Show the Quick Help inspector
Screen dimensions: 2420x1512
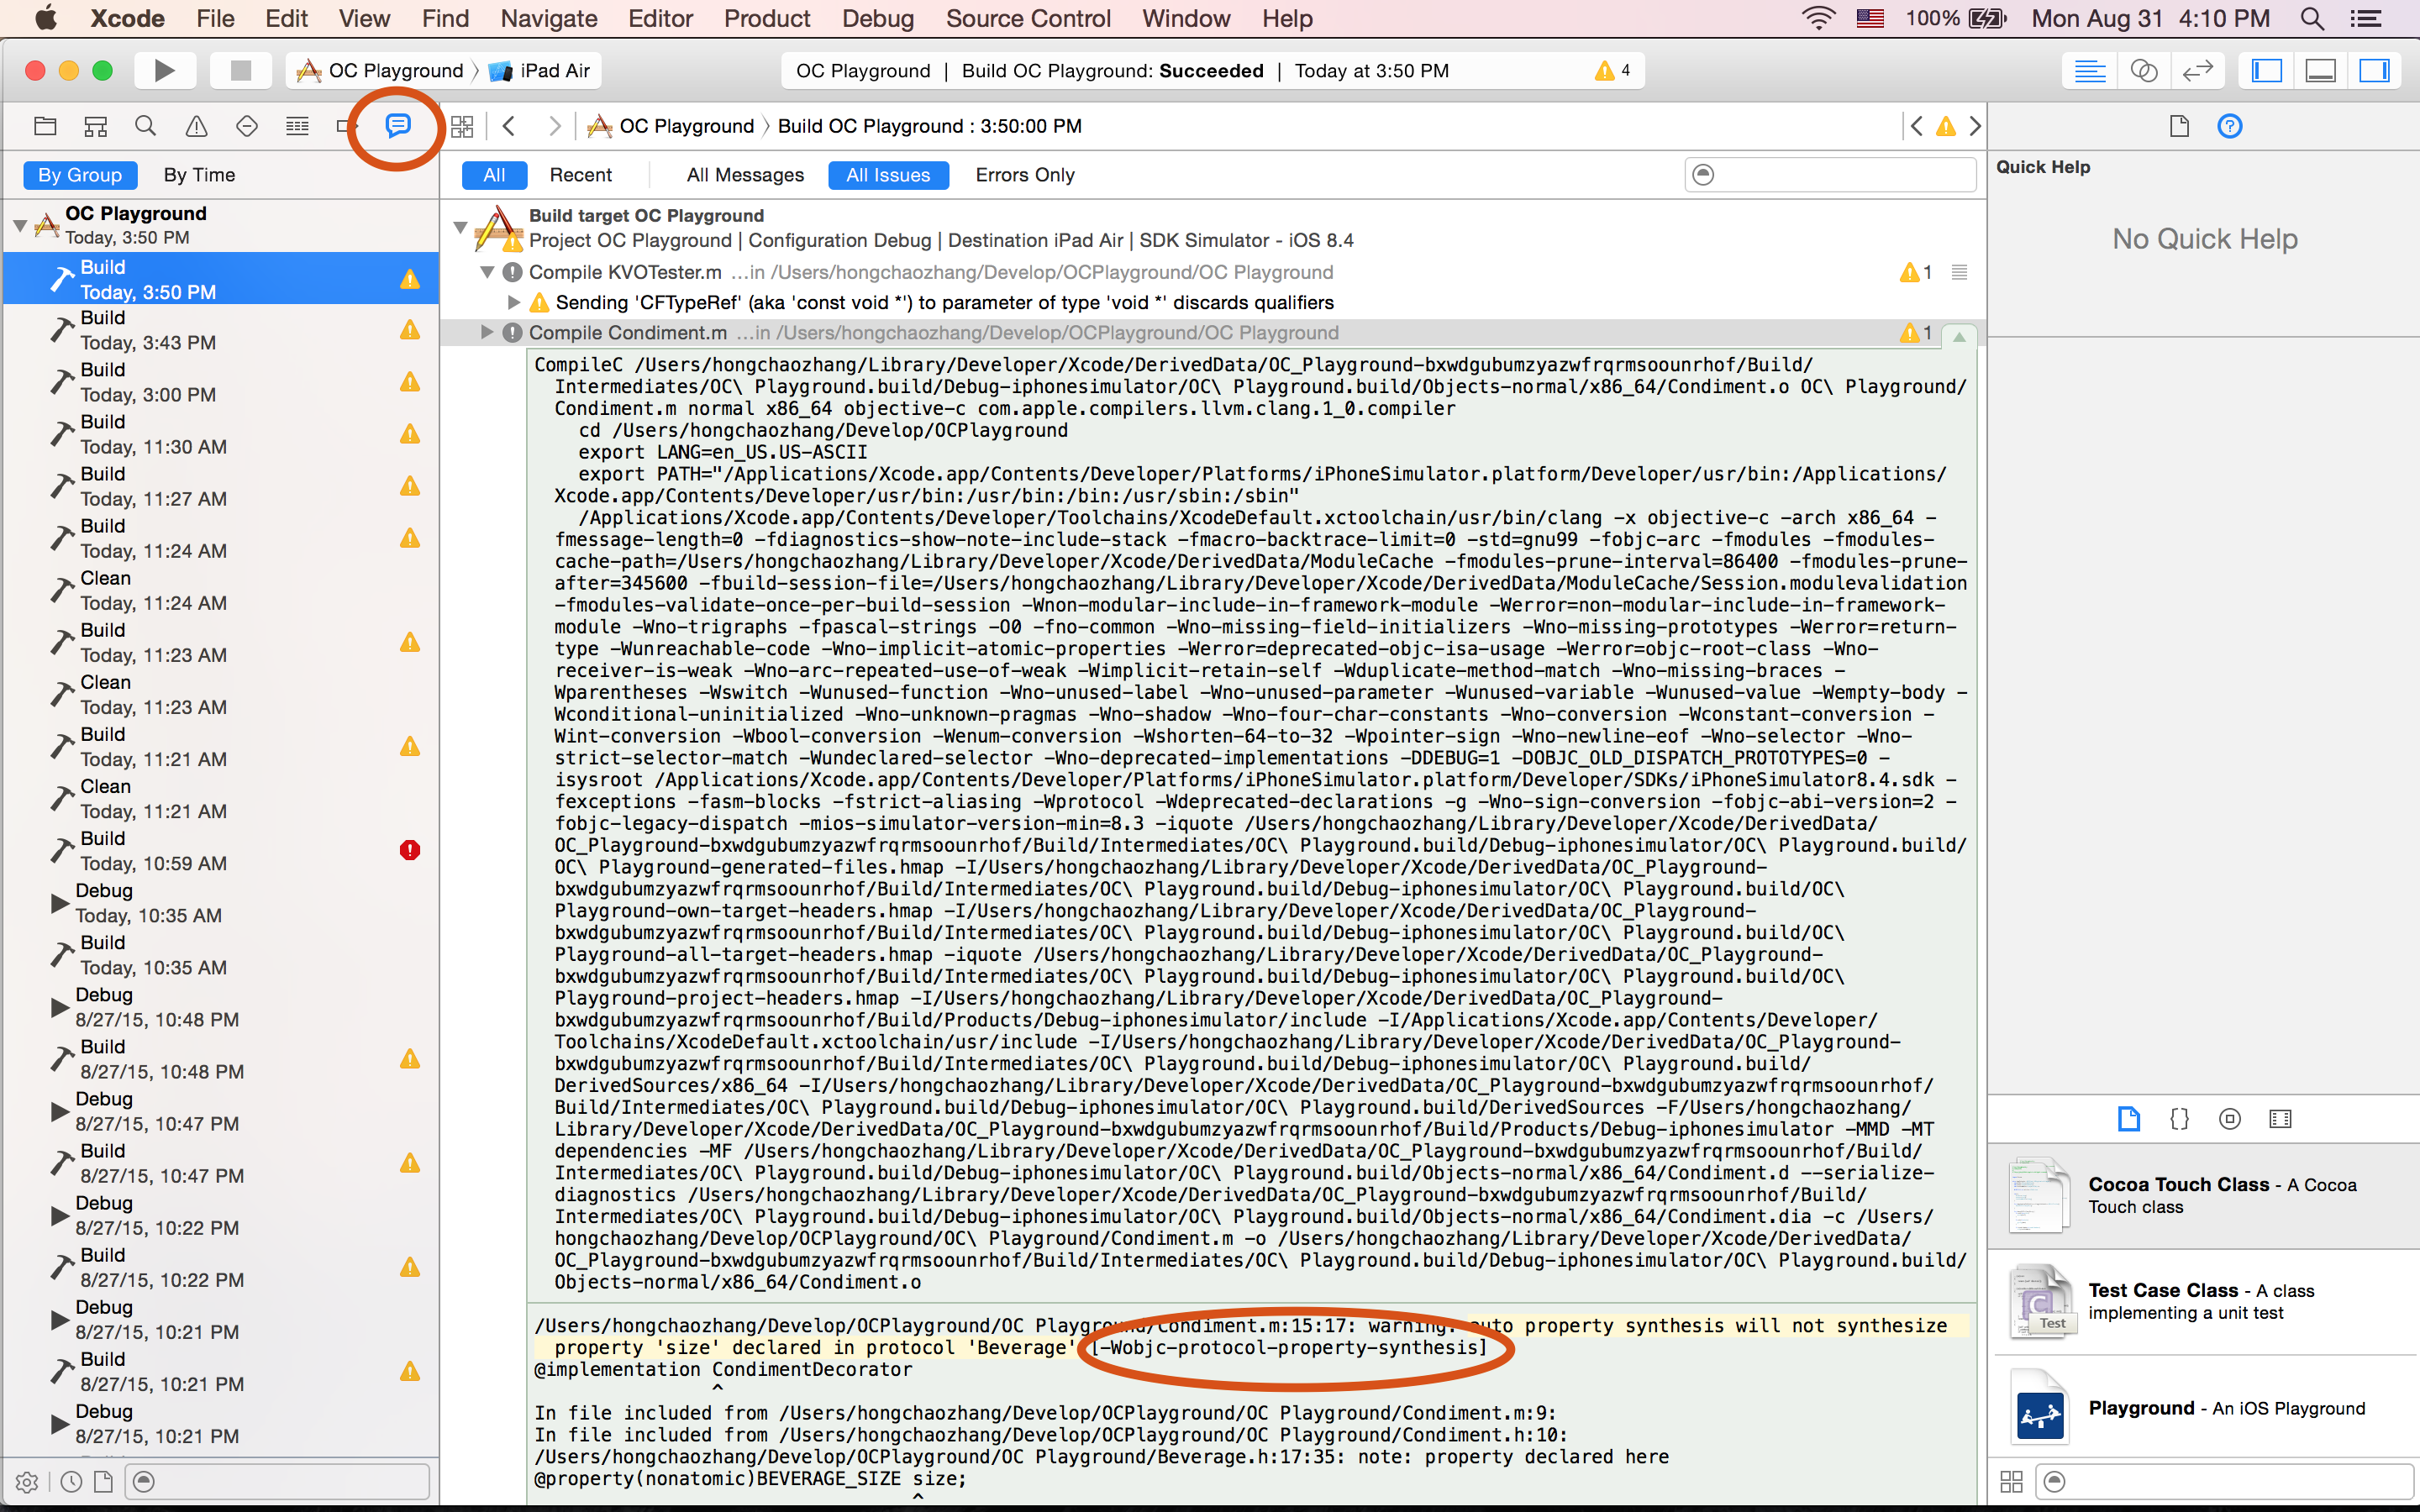pyautogui.click(x=2229, y=126)
